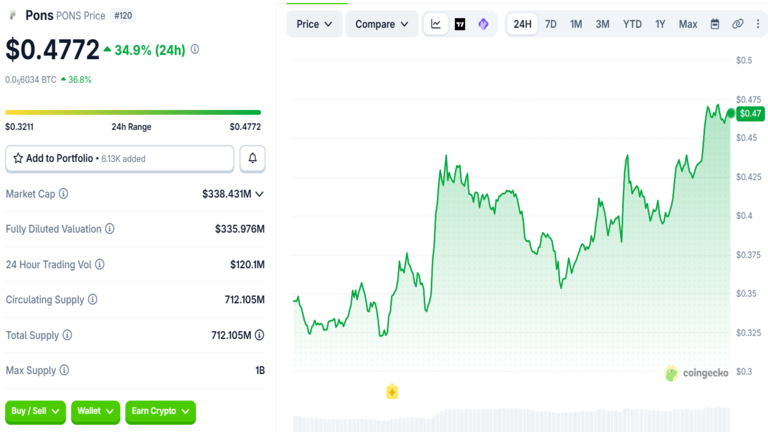
Task: Open the calendar date range picker
Action: (x=715, y=24)
